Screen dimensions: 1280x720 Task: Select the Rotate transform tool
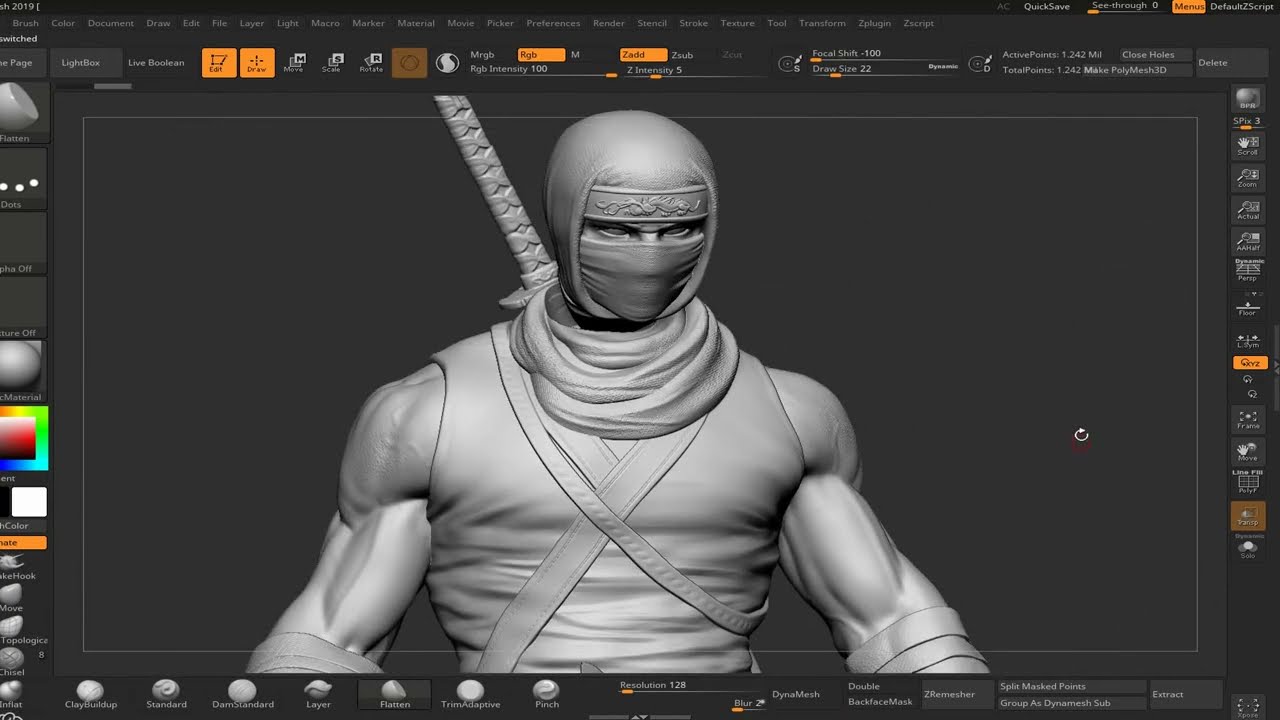click(371, 63)
